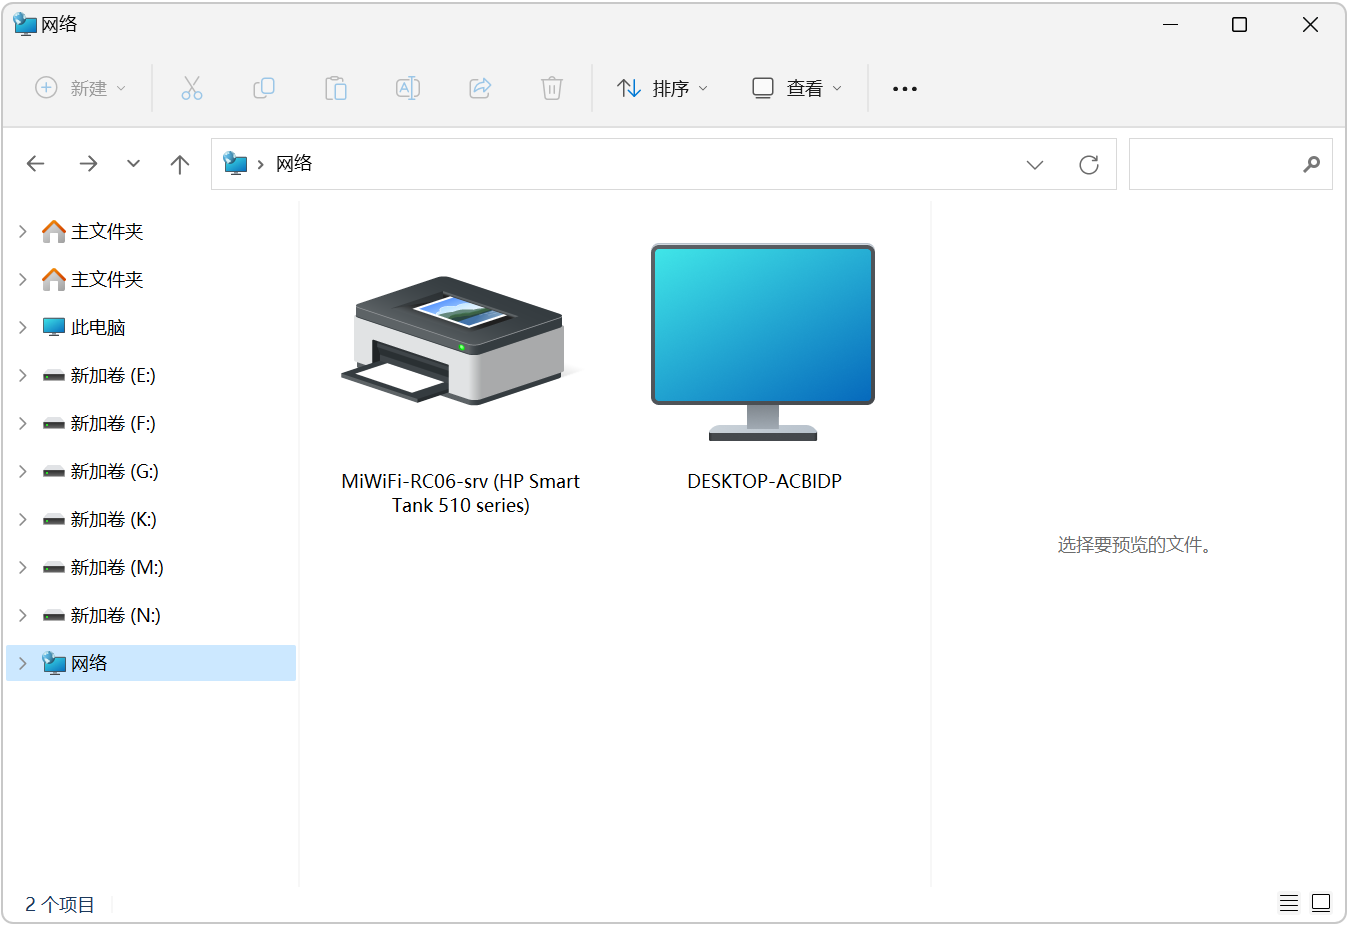This screenshot has width=1348, height=926.
Task: Switch to details view in status bar
Action: 1289,903
